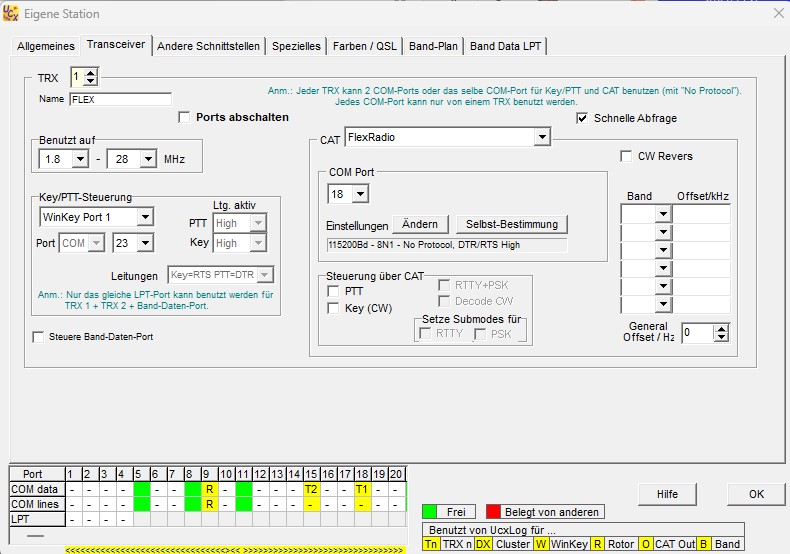
Task: Click the 'Ändern' settings button
Action: click(420, 224)
